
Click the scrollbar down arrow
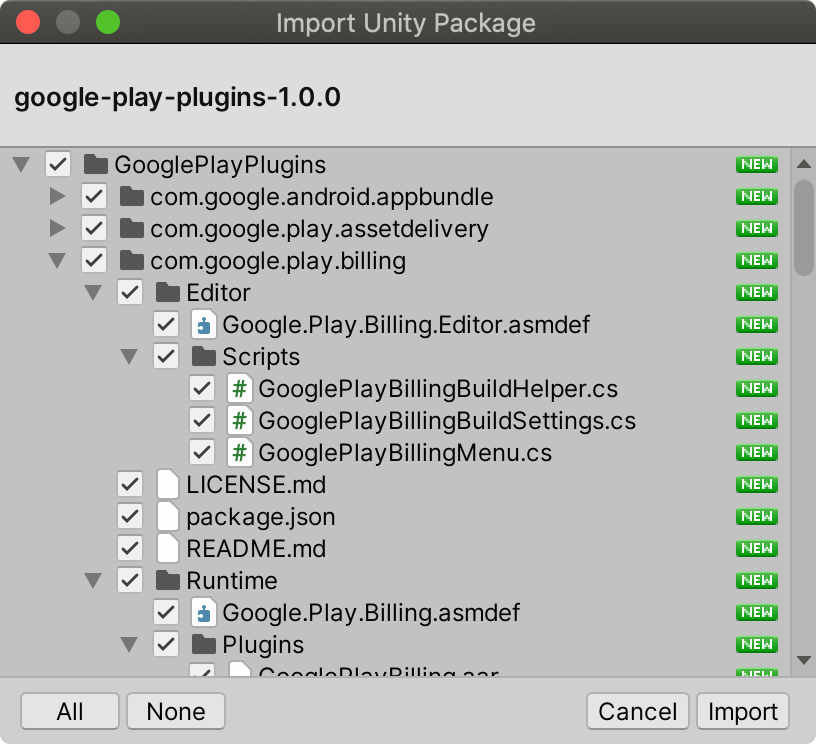pos(802,659)
